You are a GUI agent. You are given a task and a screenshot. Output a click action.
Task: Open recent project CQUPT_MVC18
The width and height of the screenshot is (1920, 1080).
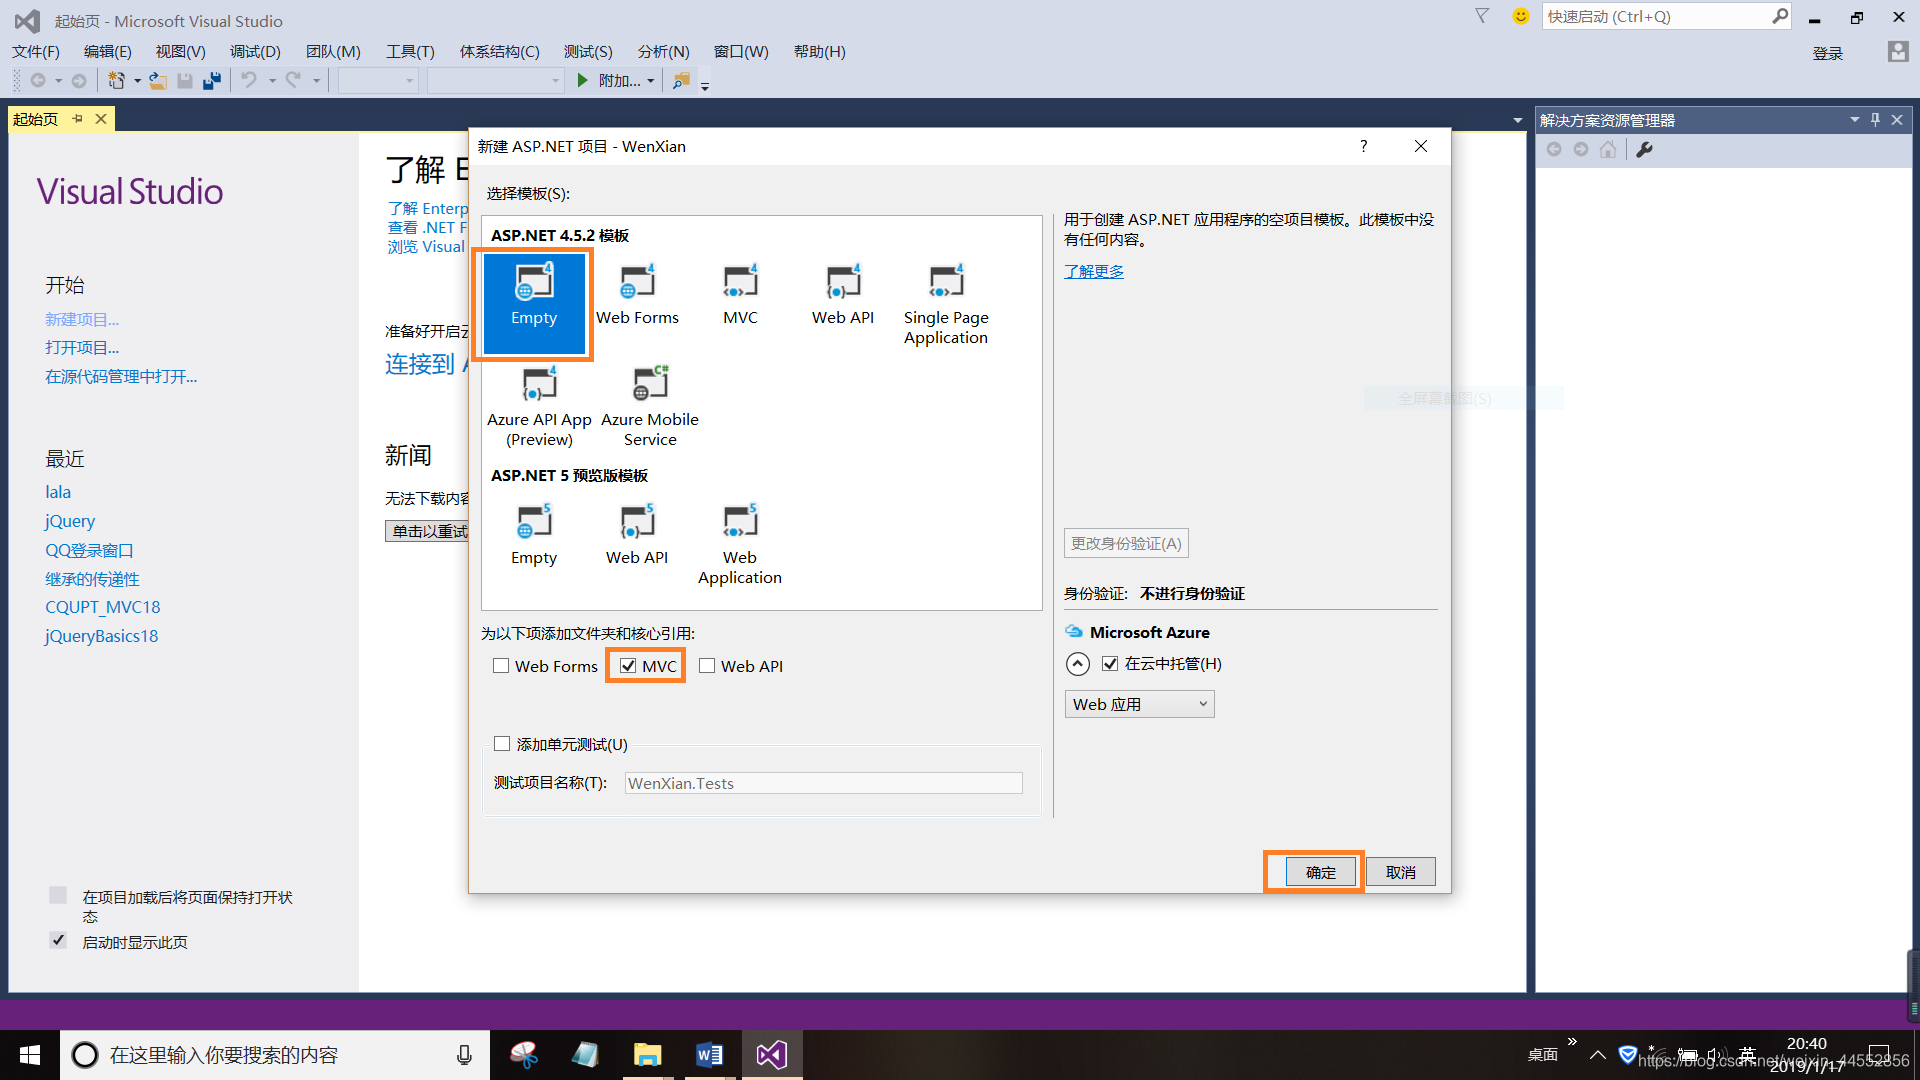tap(102, 607)
